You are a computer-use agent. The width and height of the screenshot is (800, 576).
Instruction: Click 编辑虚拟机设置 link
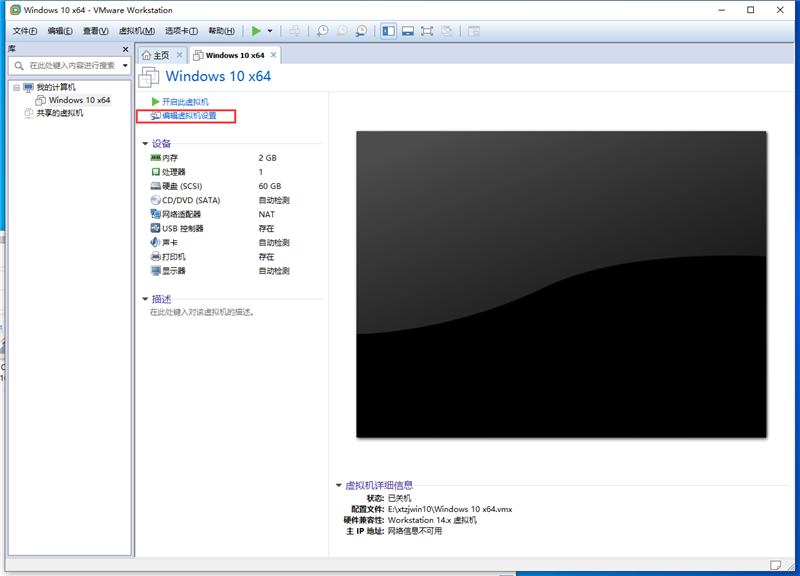(190, 116)
